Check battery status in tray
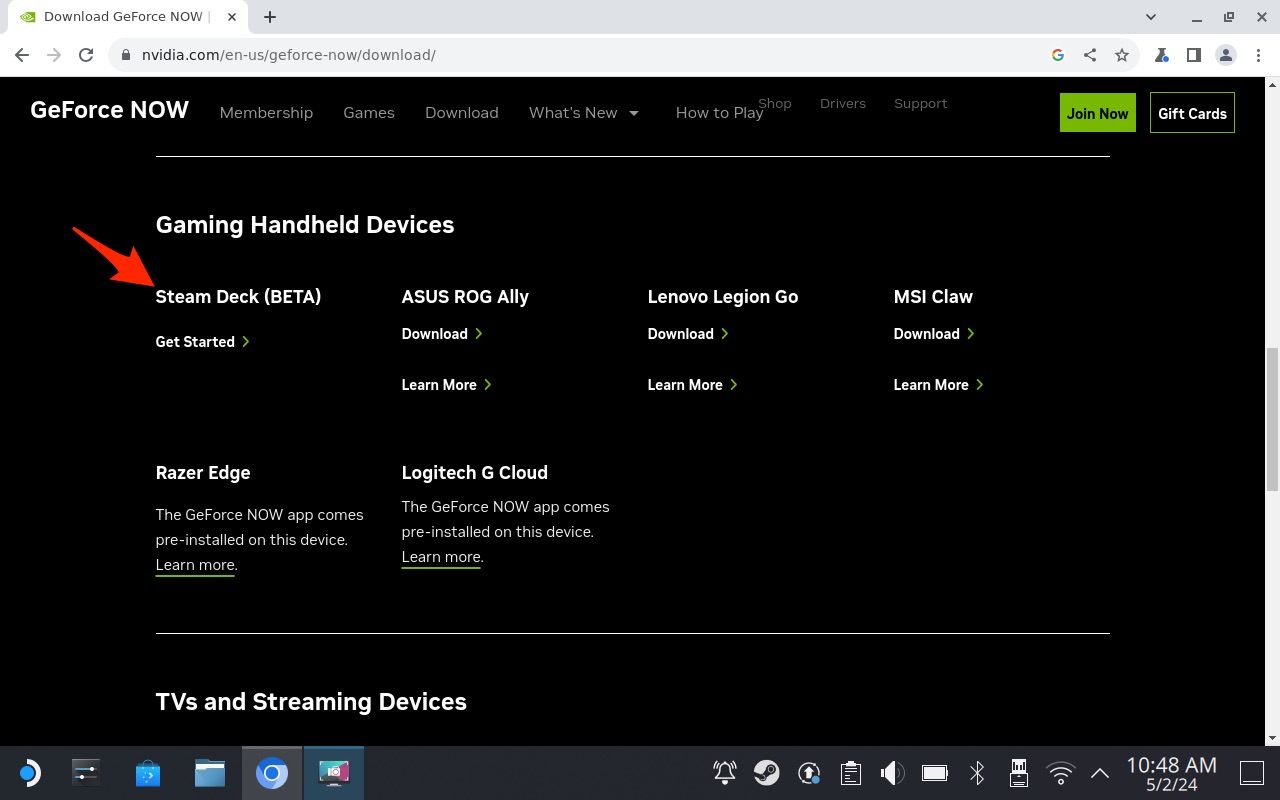Viewport: 1280px width, 800px height. click(x=935, y=773)
